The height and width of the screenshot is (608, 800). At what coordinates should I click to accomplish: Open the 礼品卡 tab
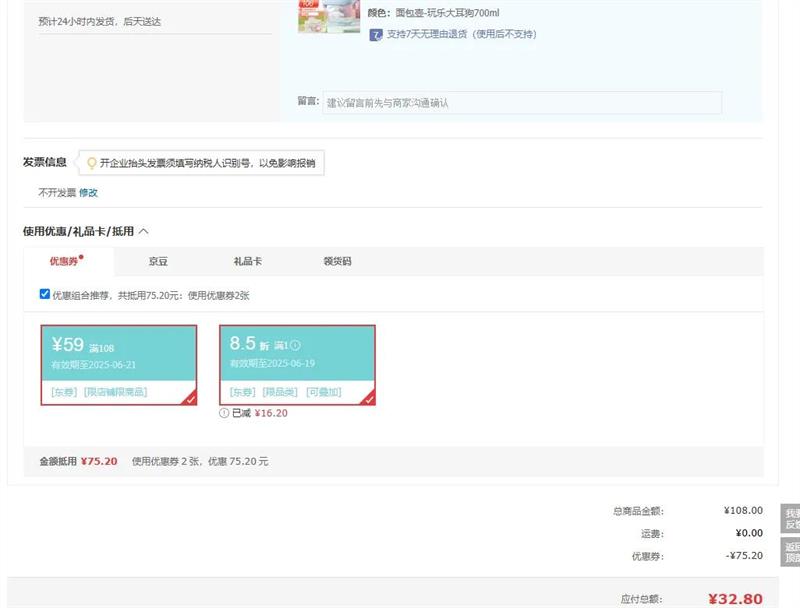point(247,262)
